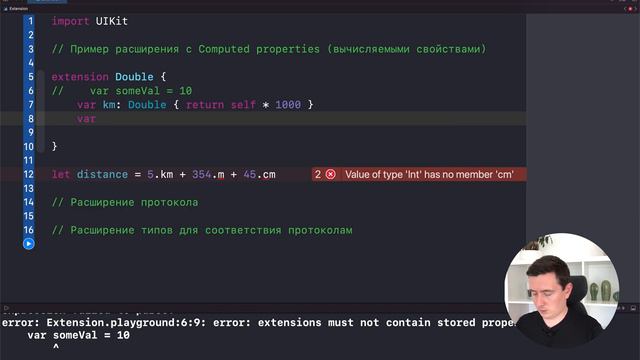
Task: Click line number 1 in gutter
Action: (30, 21)
